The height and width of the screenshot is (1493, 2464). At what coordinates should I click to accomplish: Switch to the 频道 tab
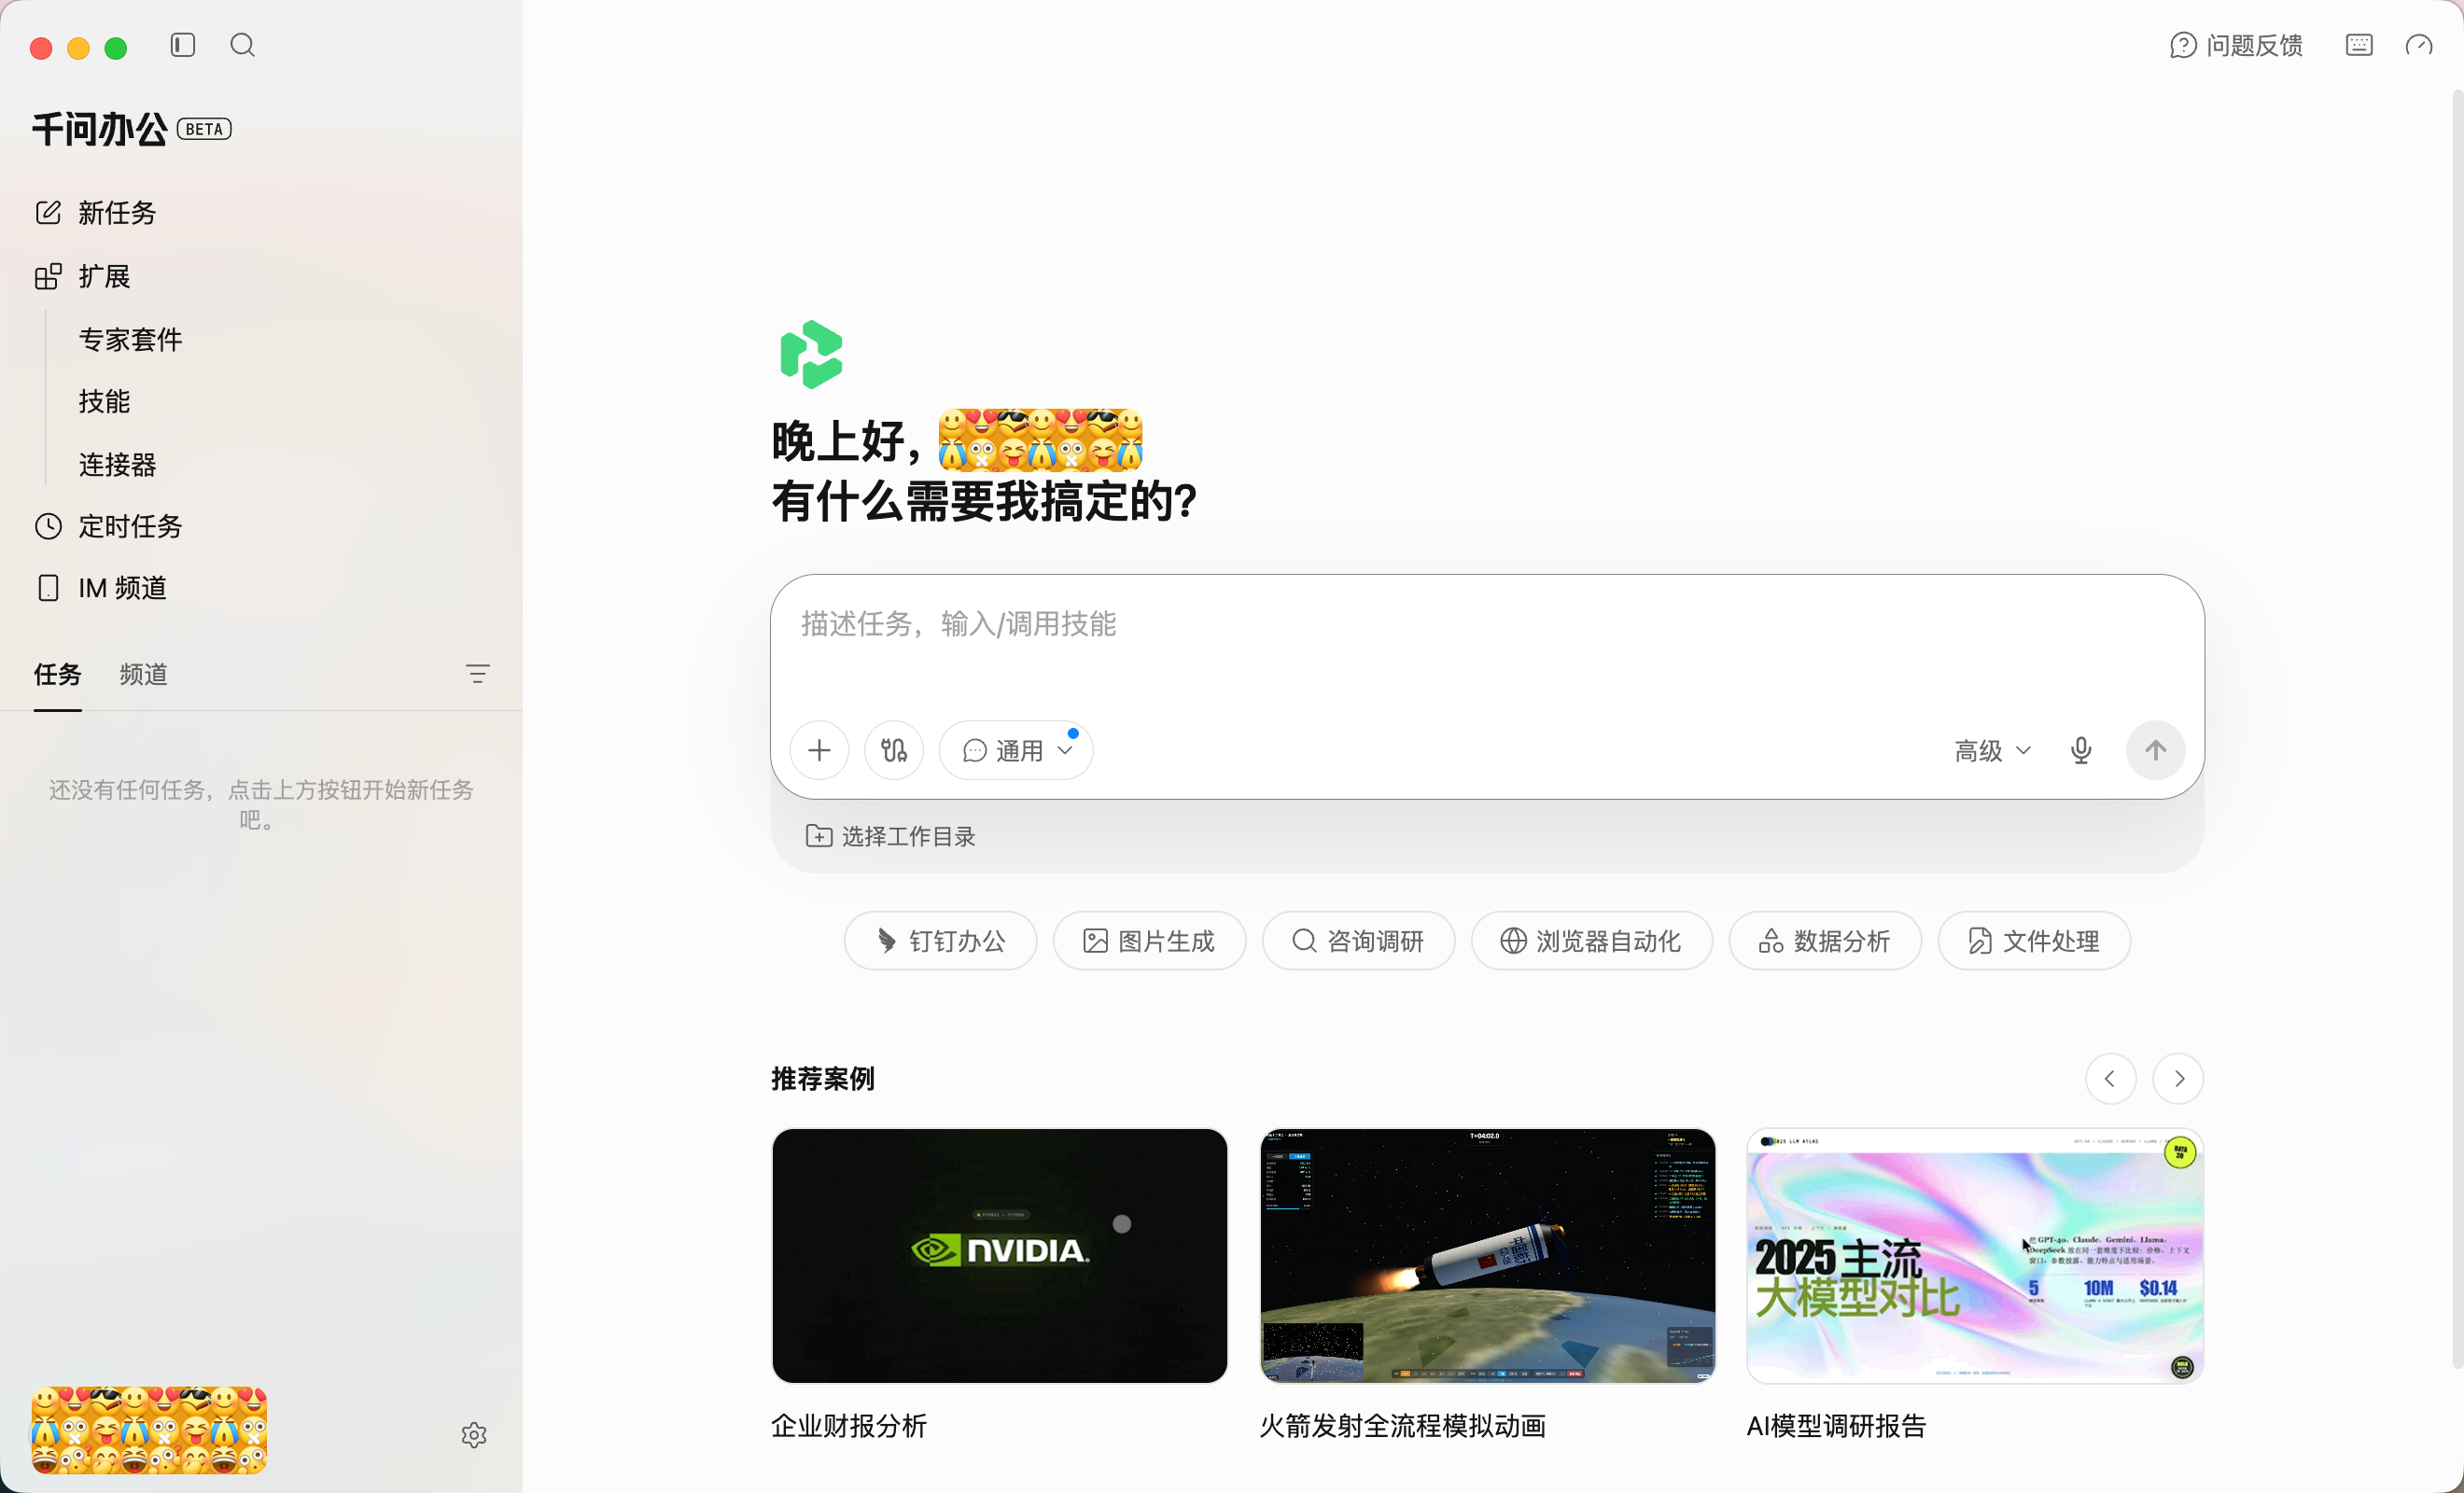click(x=143, y=675)
